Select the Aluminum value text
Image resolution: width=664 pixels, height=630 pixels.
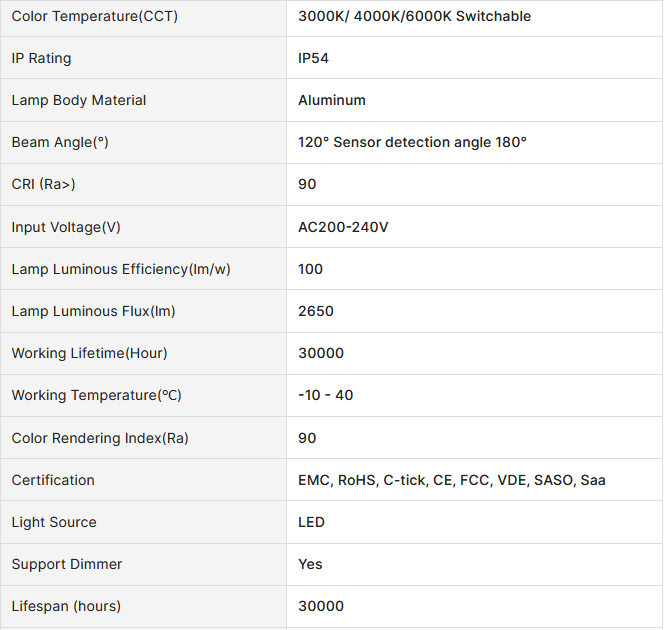332,100
